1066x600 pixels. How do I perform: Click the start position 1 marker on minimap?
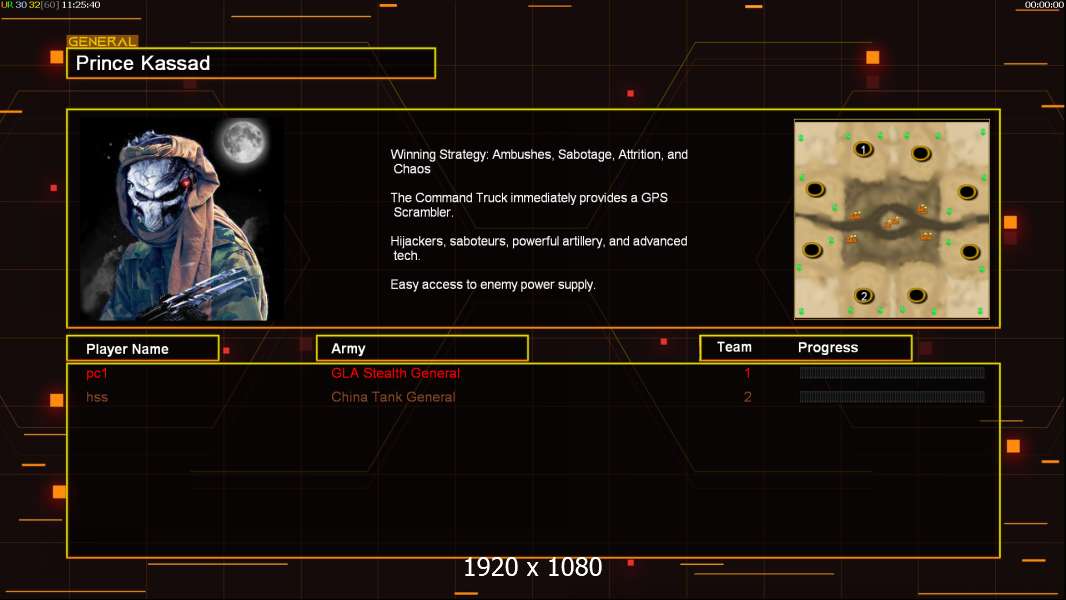tap(863, 149)
